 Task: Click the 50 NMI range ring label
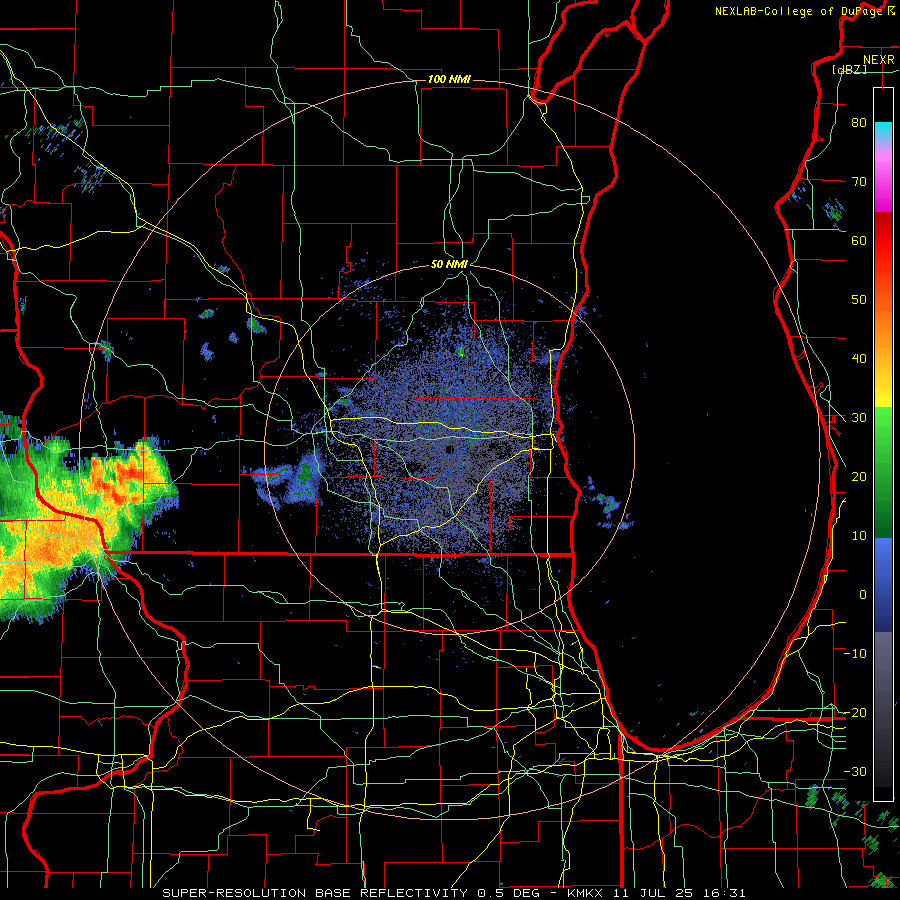pyautogui.click(x=449, y=265)
